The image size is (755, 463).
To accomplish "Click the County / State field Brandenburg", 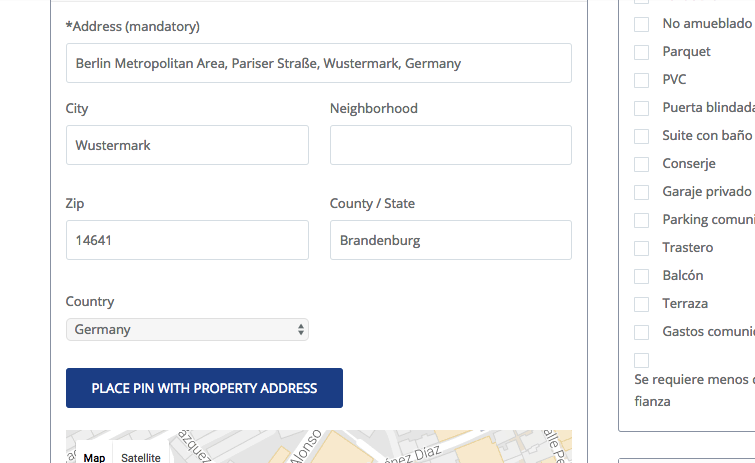I will coord(451,240).
